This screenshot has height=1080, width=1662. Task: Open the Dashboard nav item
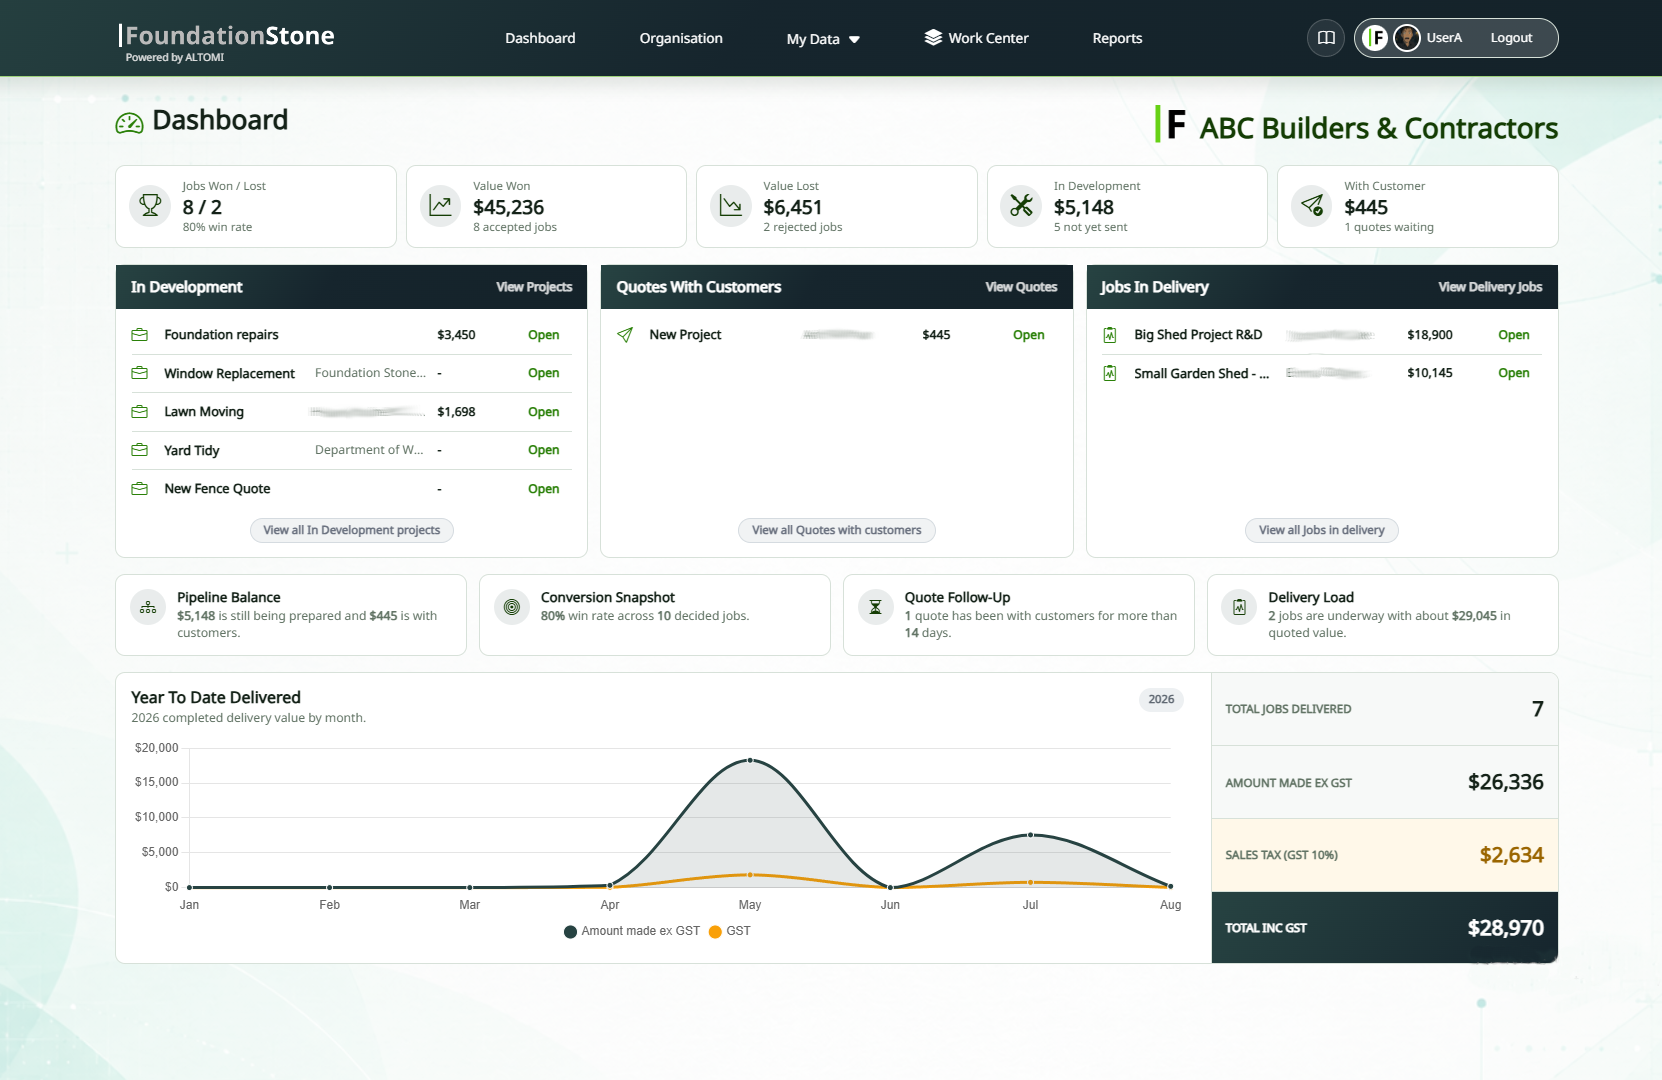(540, 38)
